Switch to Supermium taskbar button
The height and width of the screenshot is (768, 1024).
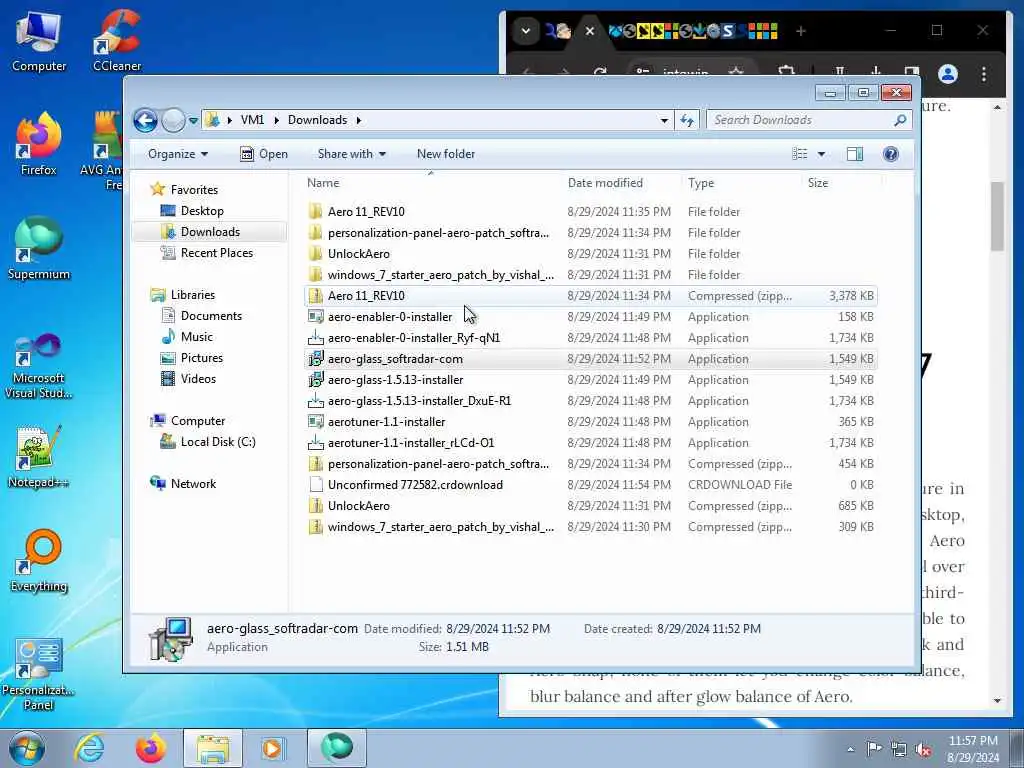336,748
